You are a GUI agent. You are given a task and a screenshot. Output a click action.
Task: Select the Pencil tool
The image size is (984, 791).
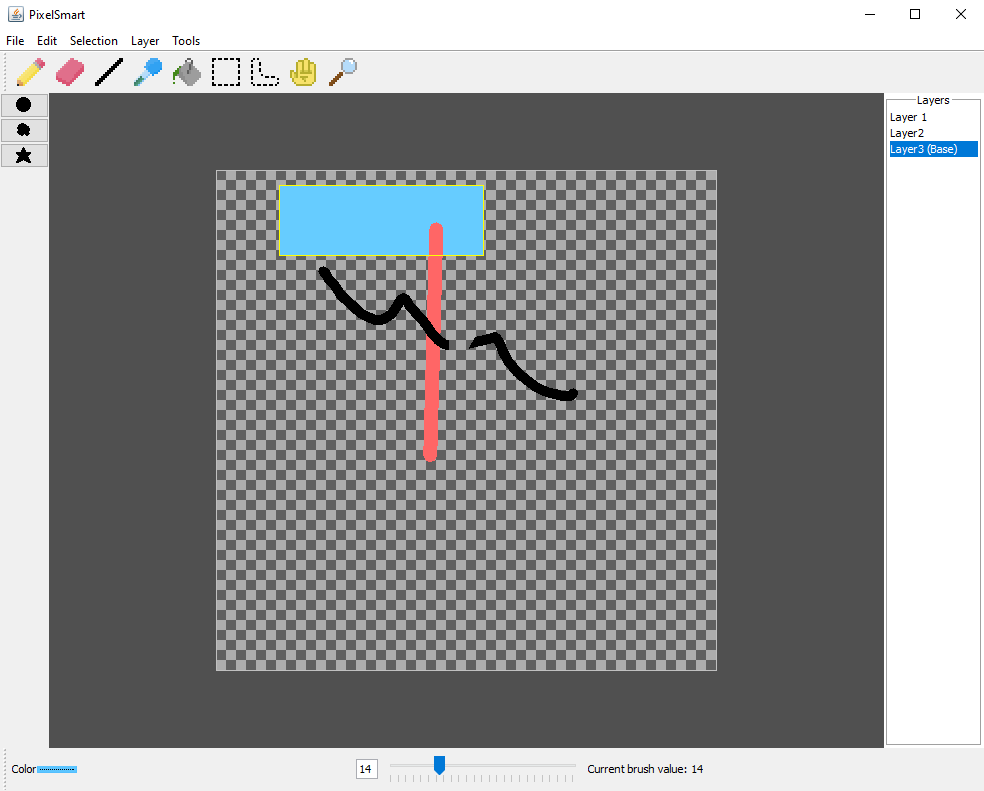(x=31, y=72)
